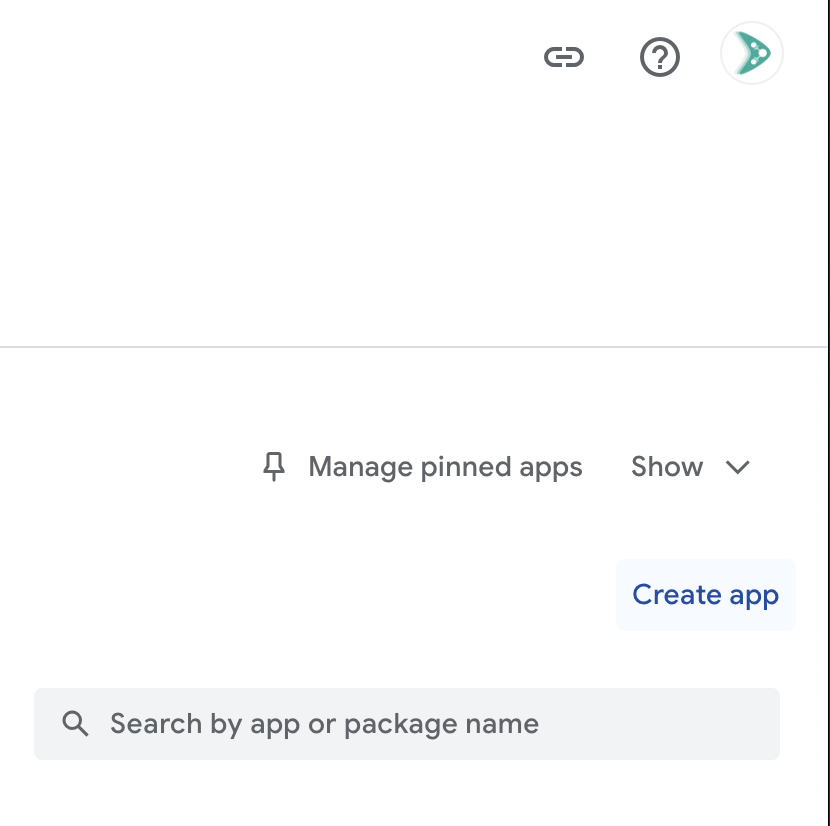Click the Show label to expand options
This screenshot has width=830, height=826.
tap(667, 467)
